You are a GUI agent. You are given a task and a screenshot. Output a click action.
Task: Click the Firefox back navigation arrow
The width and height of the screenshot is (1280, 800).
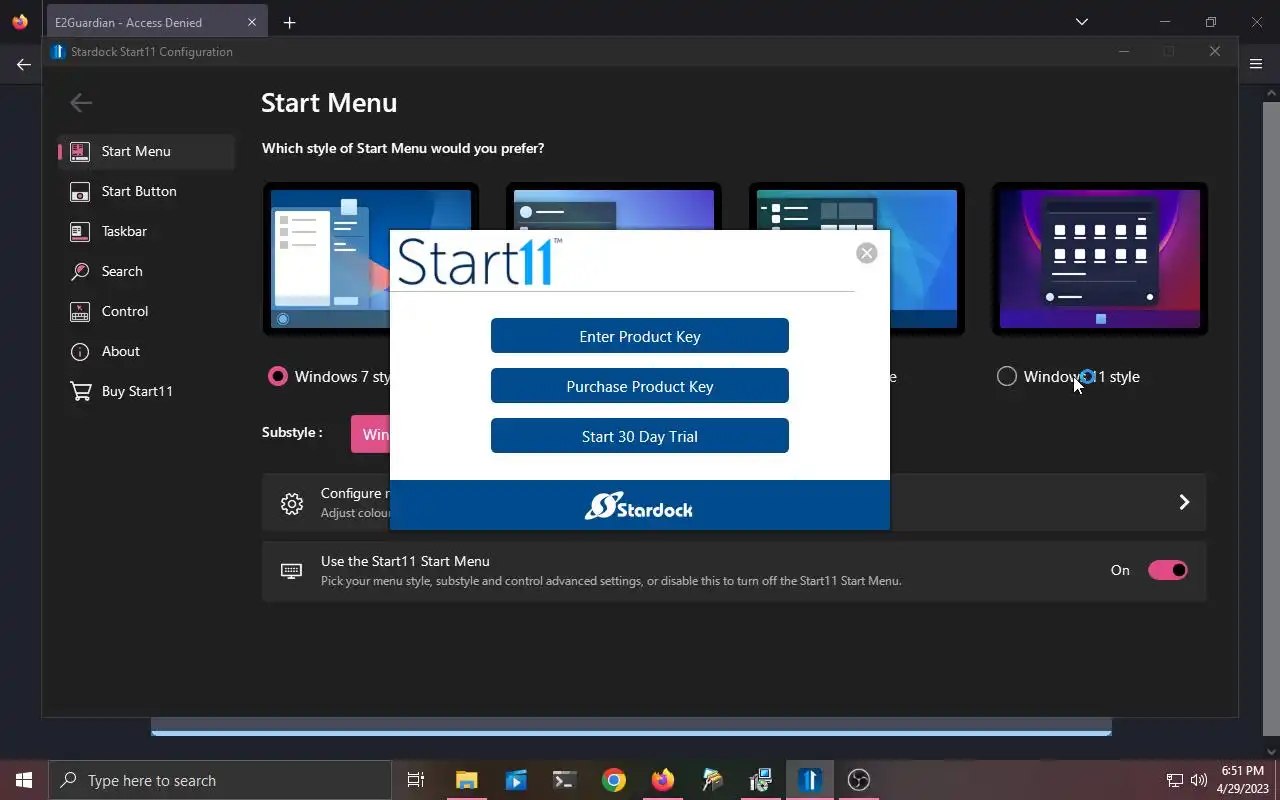pos(24,64)
